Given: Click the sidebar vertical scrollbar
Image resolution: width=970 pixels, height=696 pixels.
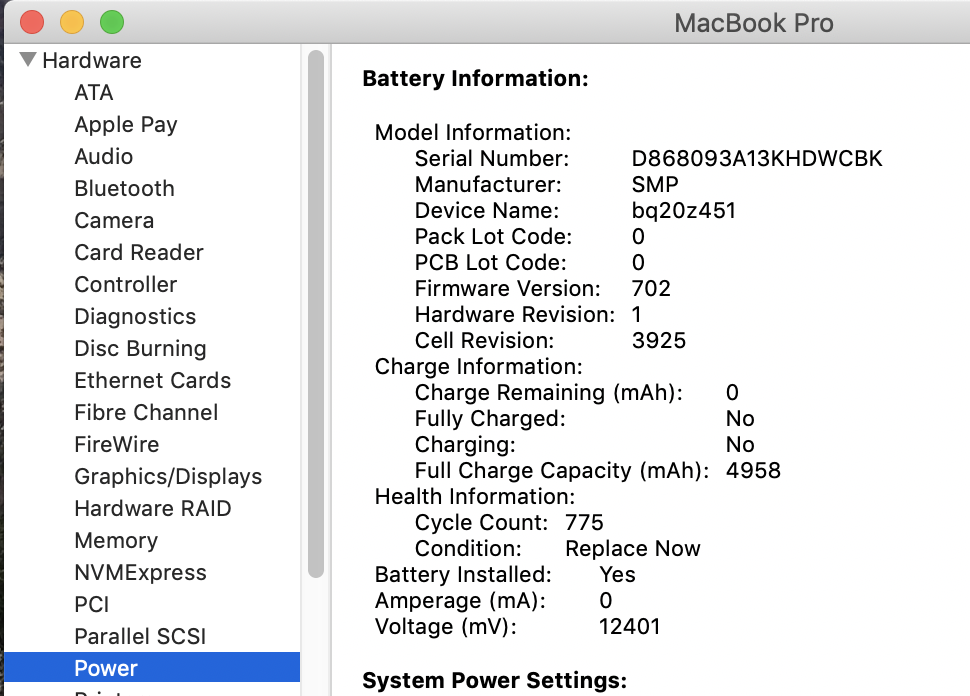Looking at the screenshot, I should pos(315,314).
